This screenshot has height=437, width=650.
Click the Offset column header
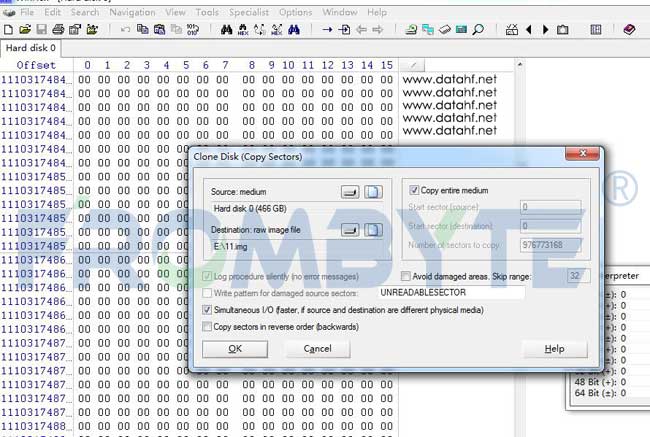[x=36, y=65]
